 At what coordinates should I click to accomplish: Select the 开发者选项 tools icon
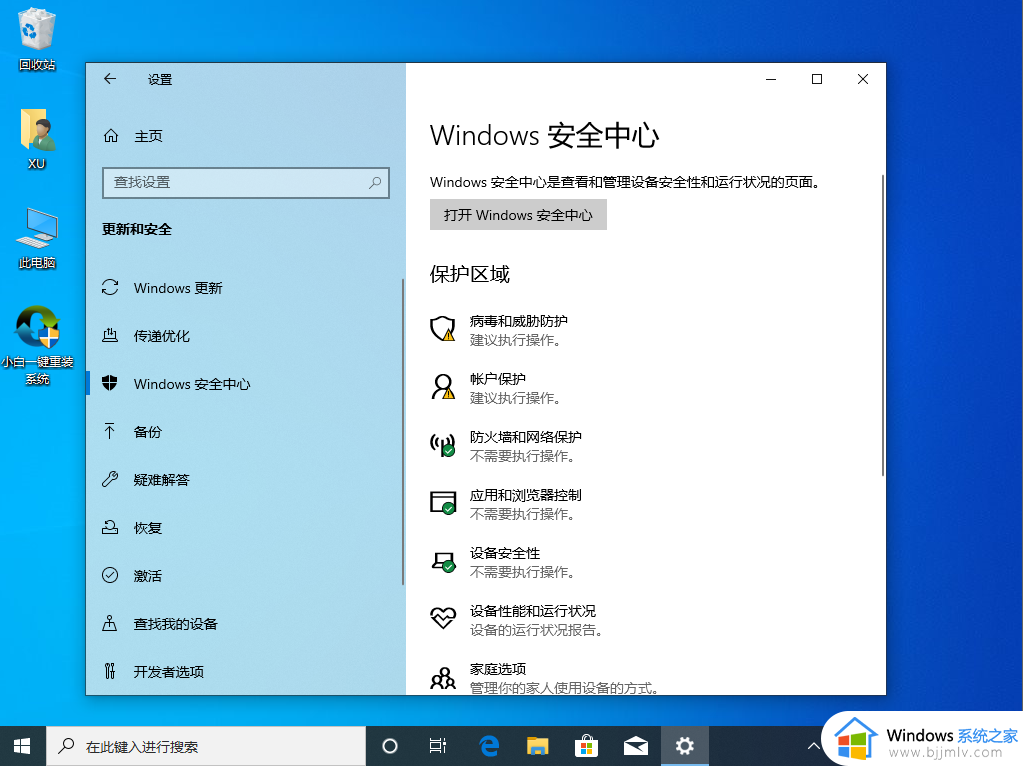(110, 671)
